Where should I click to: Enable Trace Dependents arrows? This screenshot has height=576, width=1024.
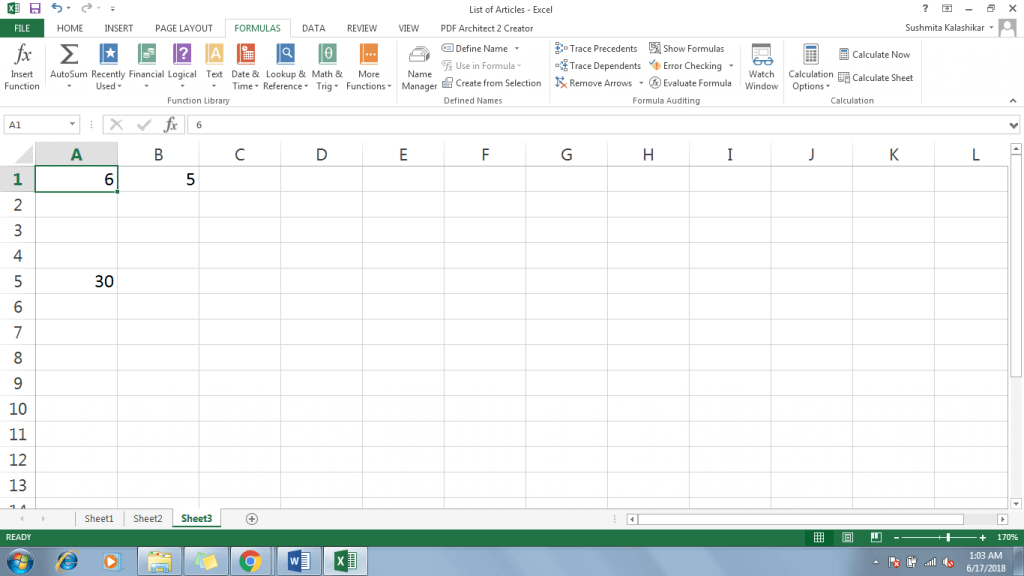point(597,65)
